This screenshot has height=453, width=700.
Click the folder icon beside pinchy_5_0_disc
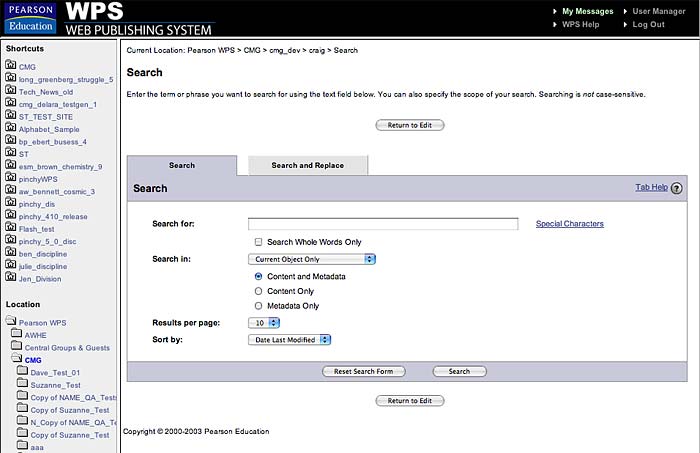[11, 240]
